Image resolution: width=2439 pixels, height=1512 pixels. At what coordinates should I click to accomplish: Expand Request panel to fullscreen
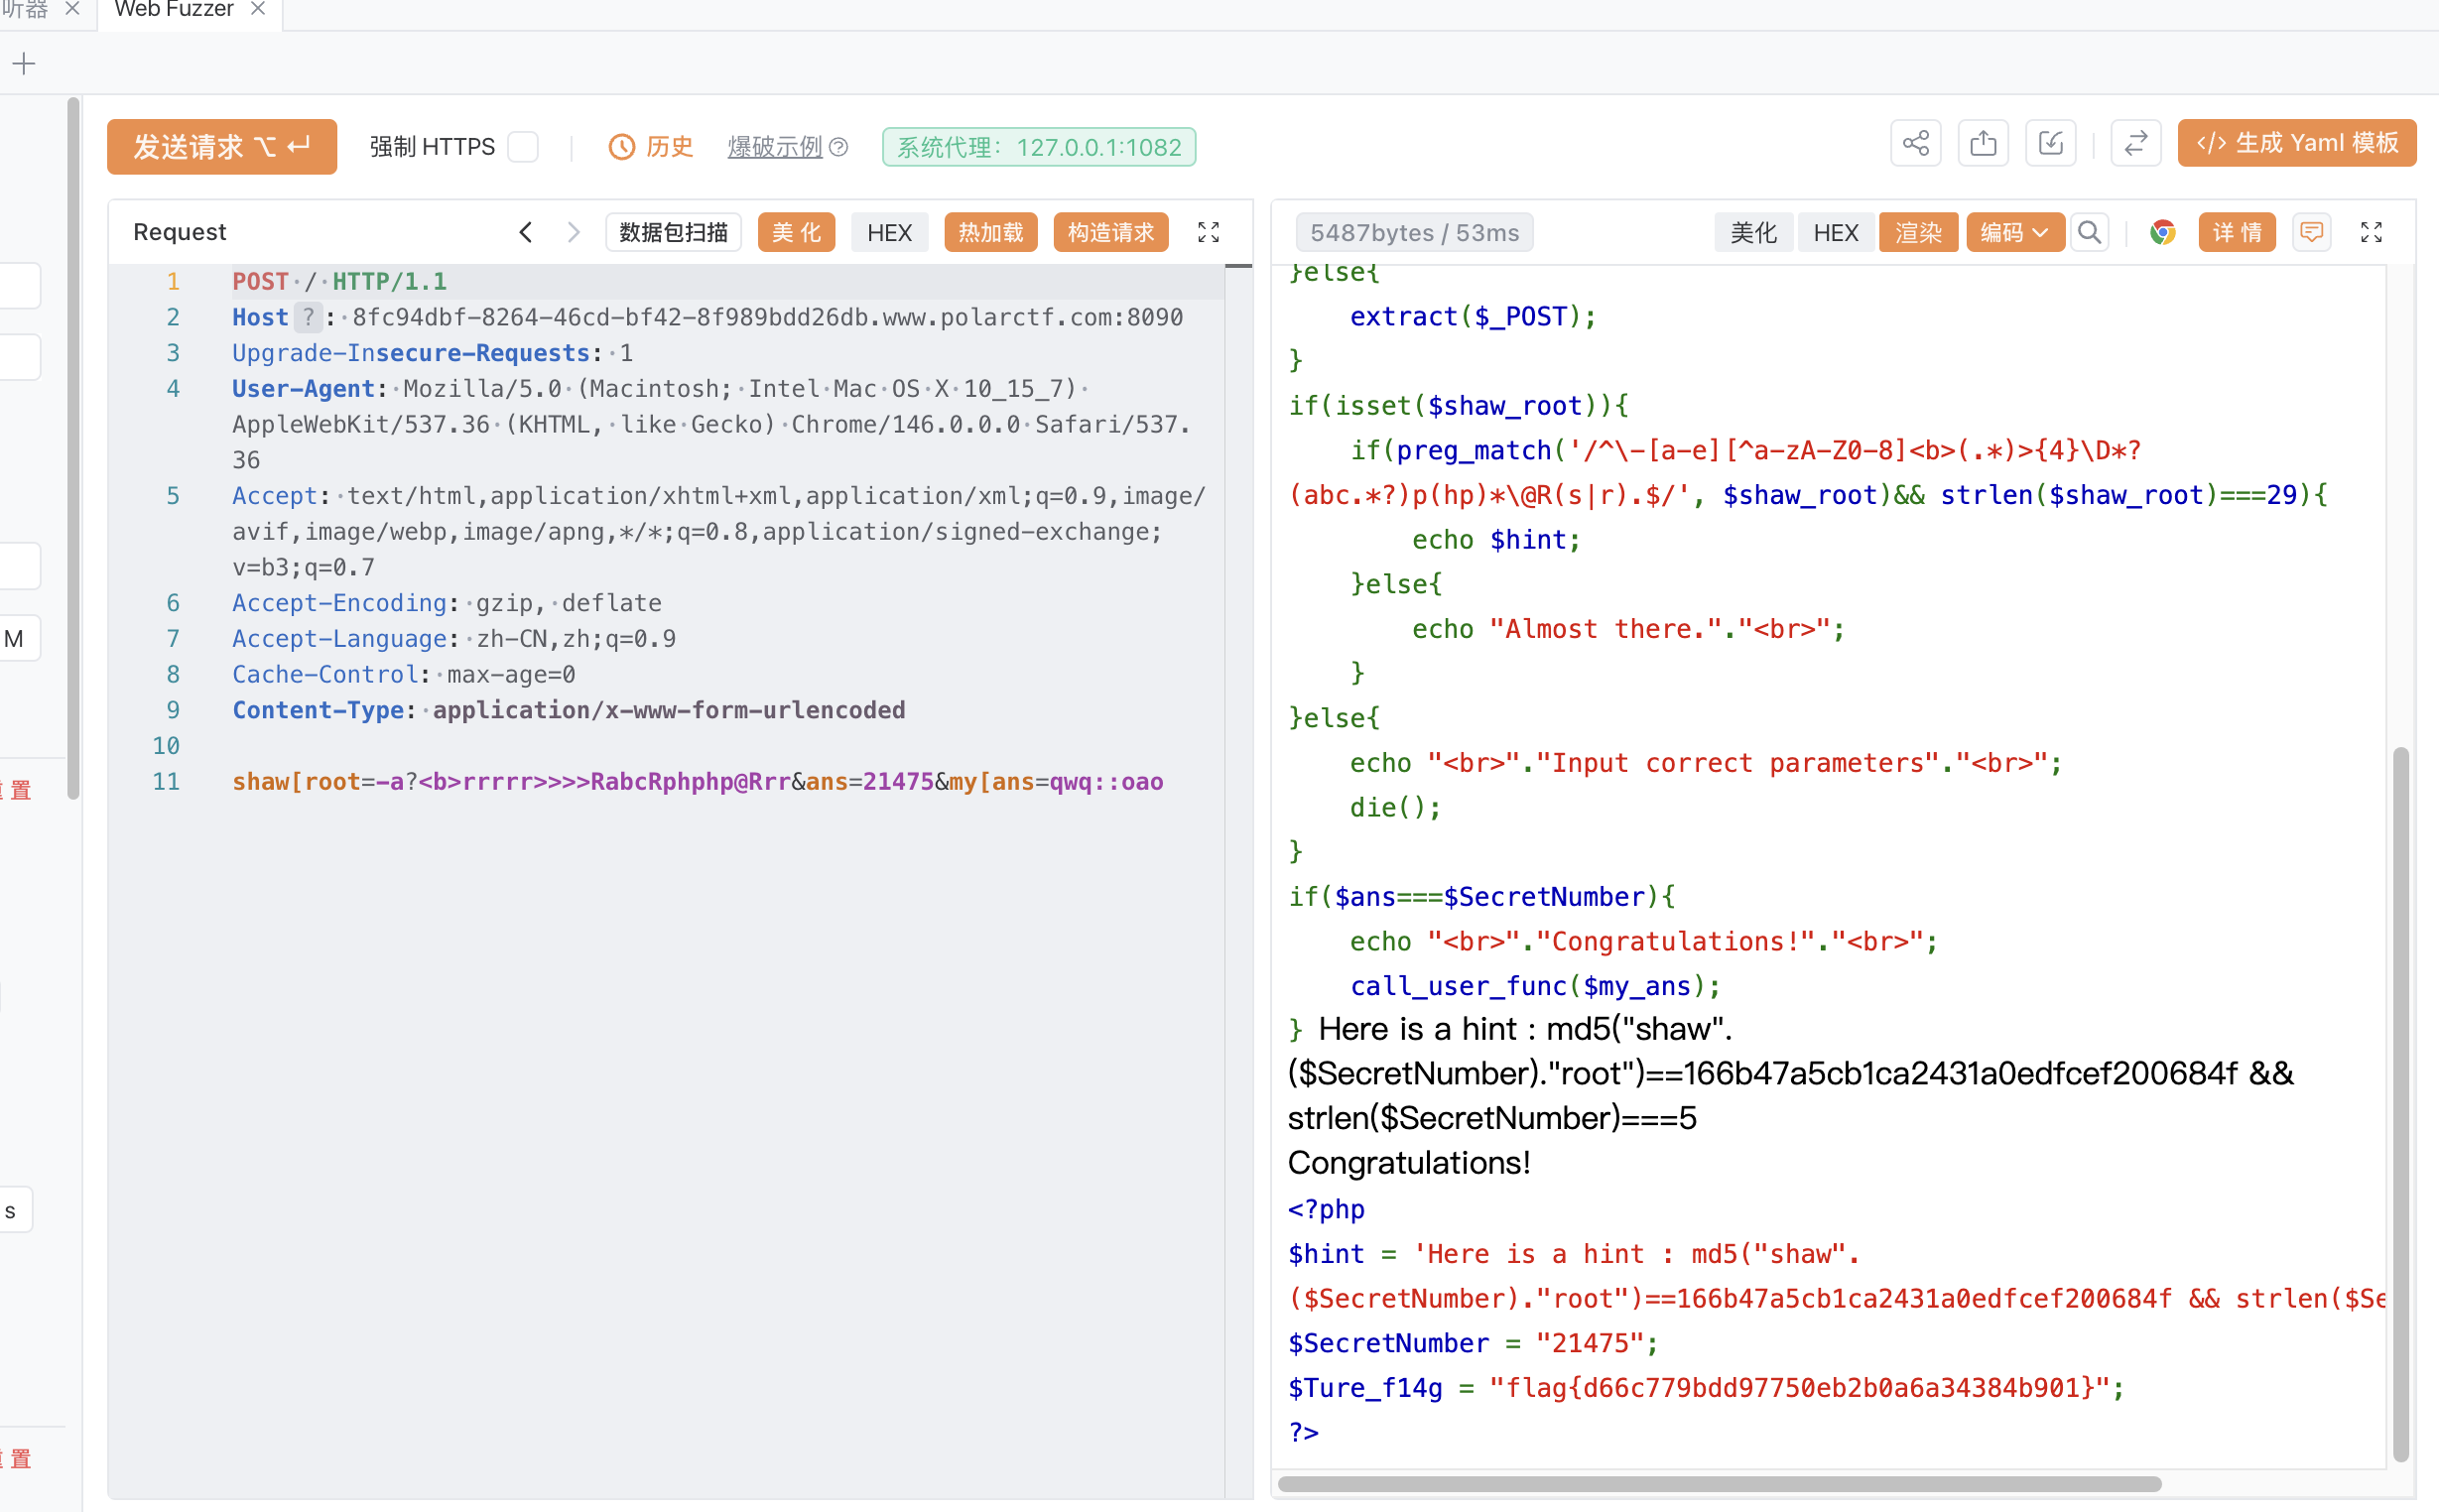(x=1208, y=232)
